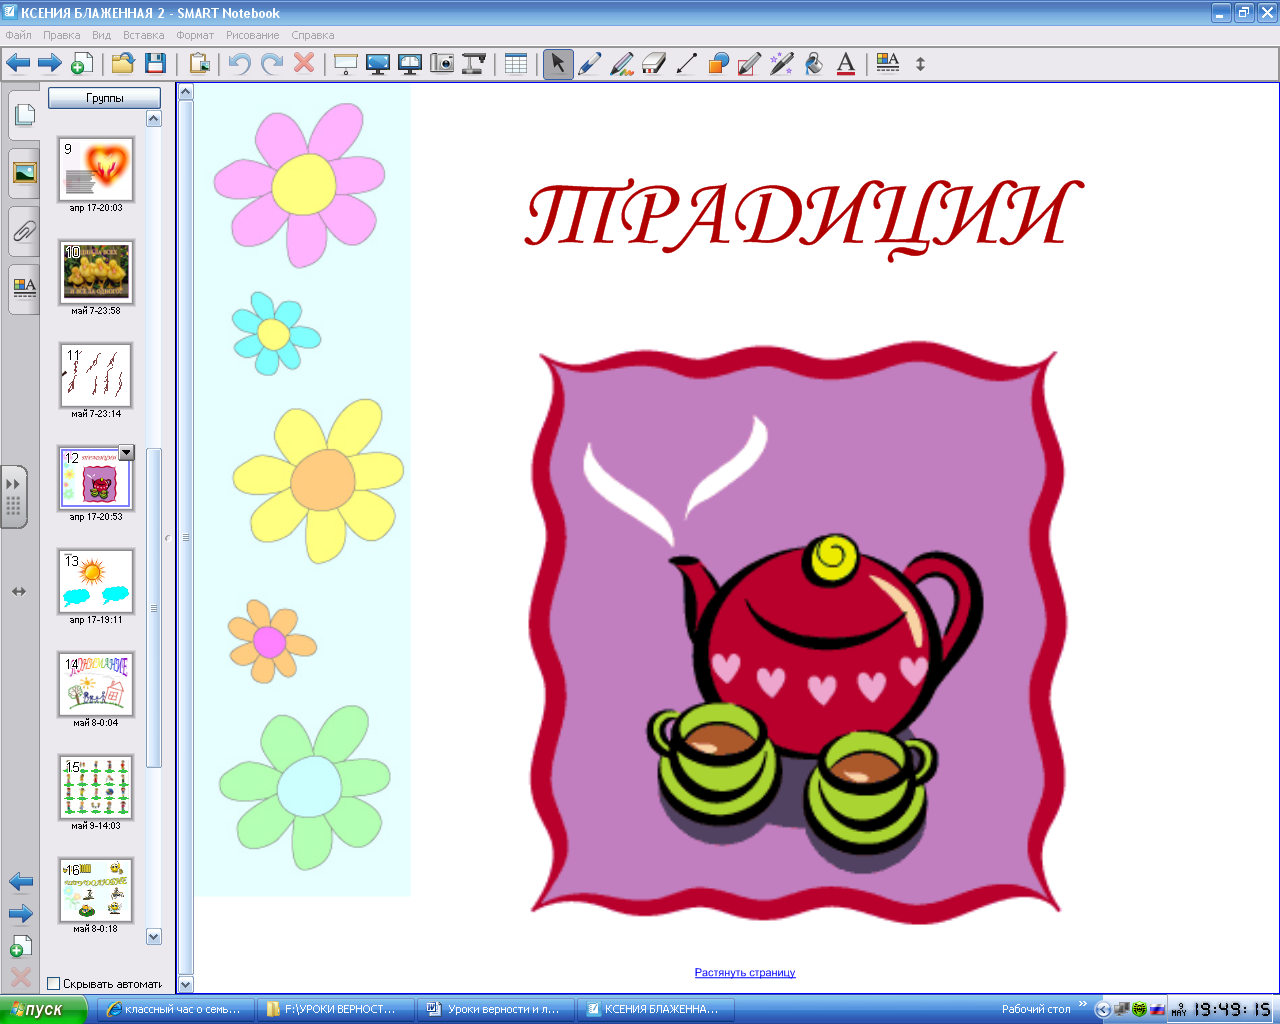Screen dimensions: 1280x1024
Task: Select page 13 thumbnail with sun
Action: [96, 581]
